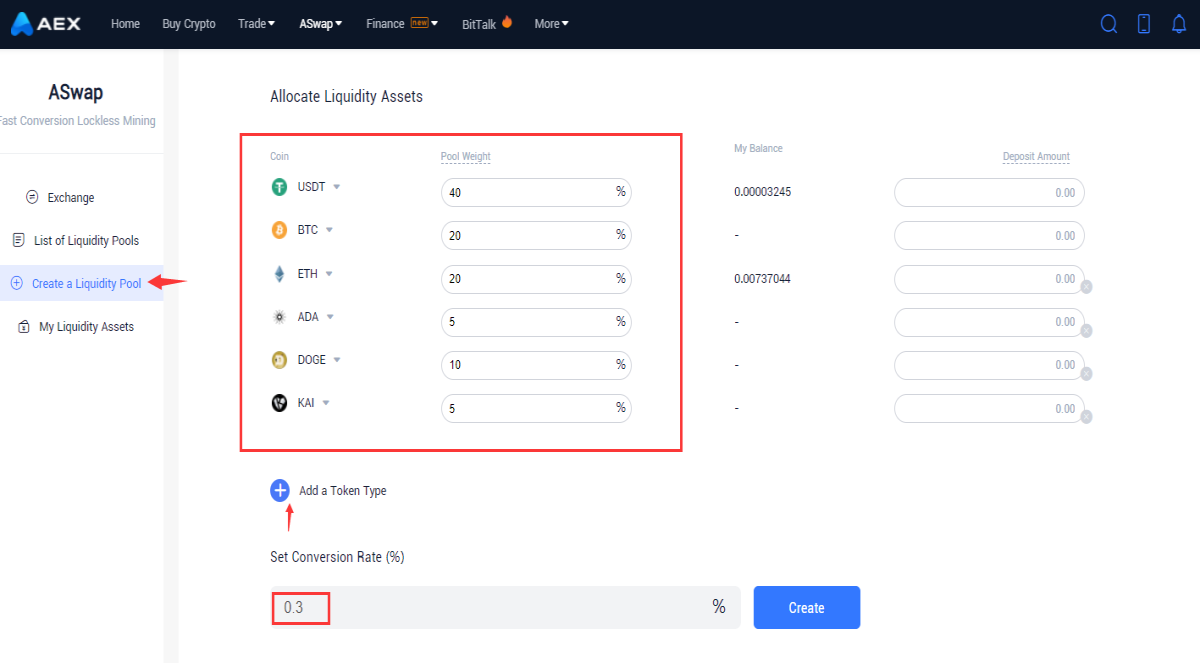Expand the DOGE coin dropdown

tap(337, 360)
